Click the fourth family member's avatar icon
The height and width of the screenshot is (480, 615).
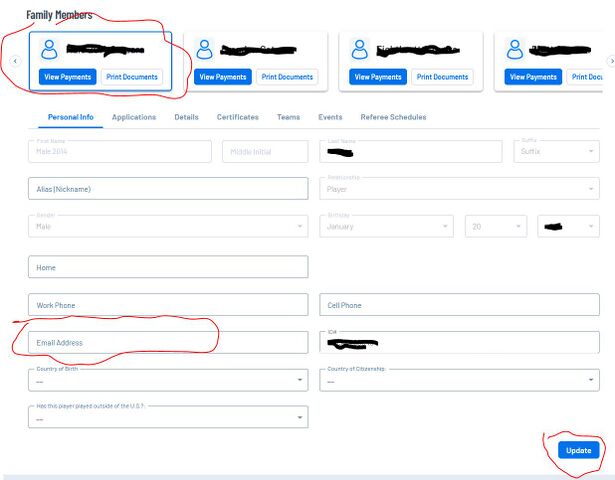click(x=515, y=49)
